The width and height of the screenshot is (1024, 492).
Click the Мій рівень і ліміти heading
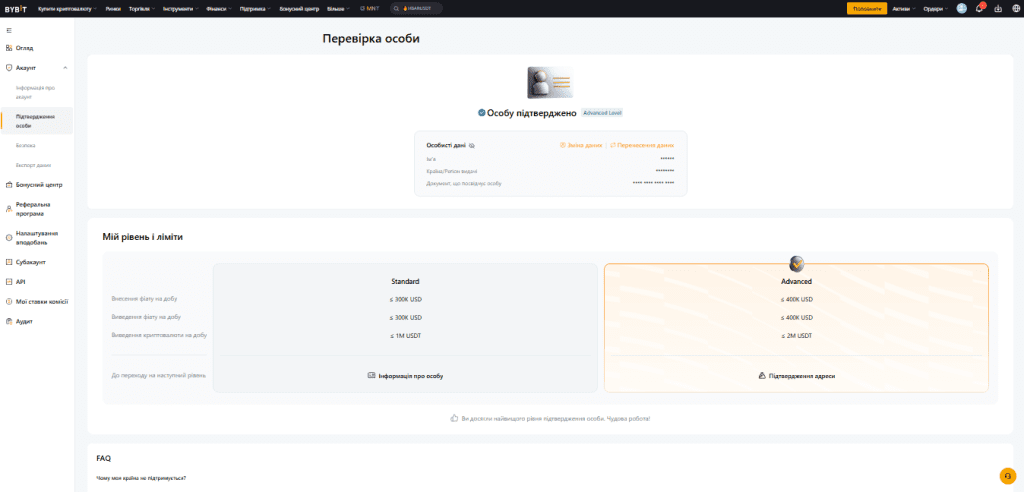point(142,237)
